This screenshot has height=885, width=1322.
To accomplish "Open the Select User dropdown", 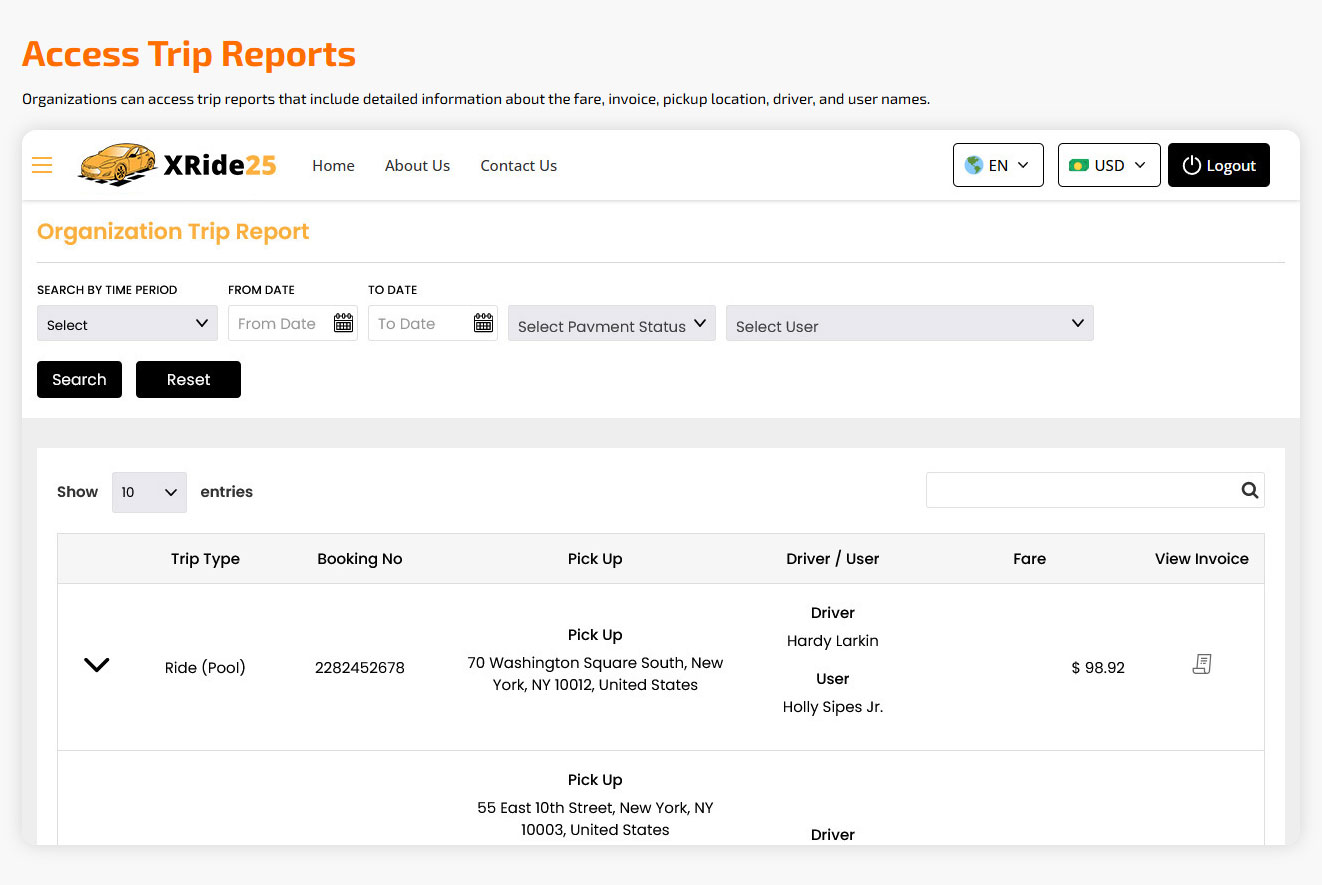I will [x=909, y=324].
